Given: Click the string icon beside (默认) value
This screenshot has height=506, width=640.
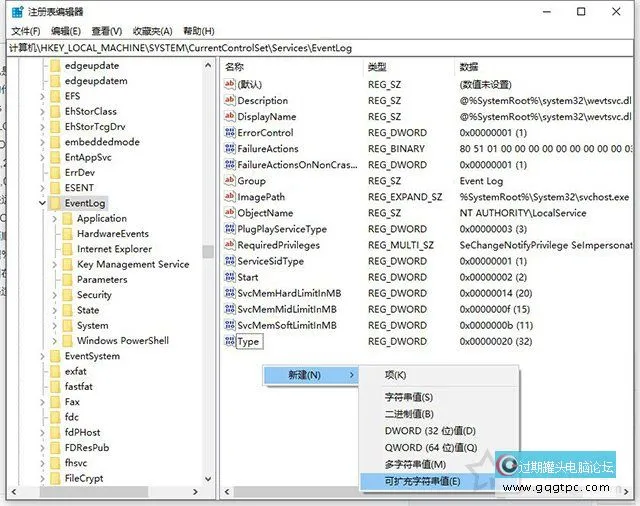Looking at the screenshot, I should [230, 84].
